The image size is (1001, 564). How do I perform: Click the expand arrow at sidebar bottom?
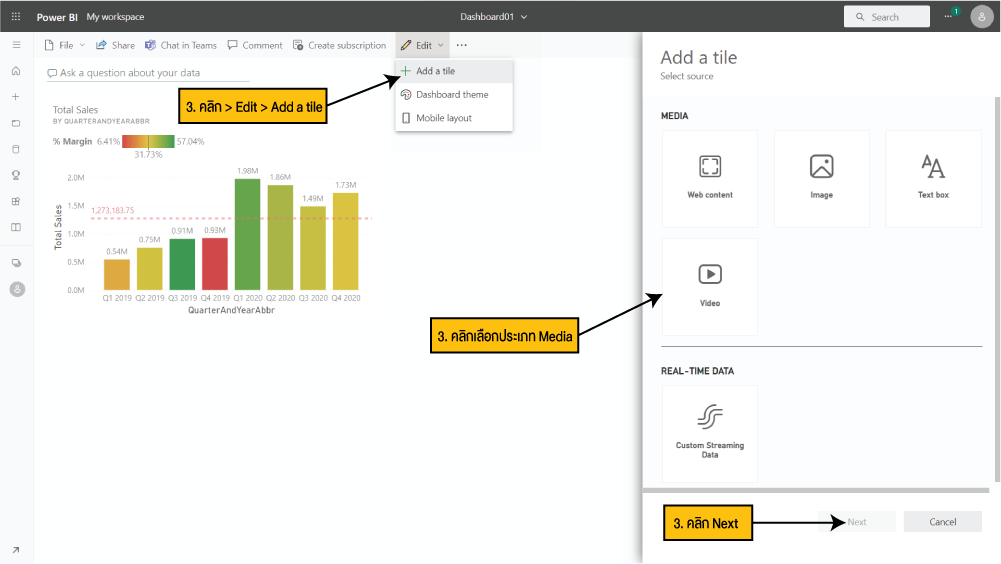tap(16, 550)
